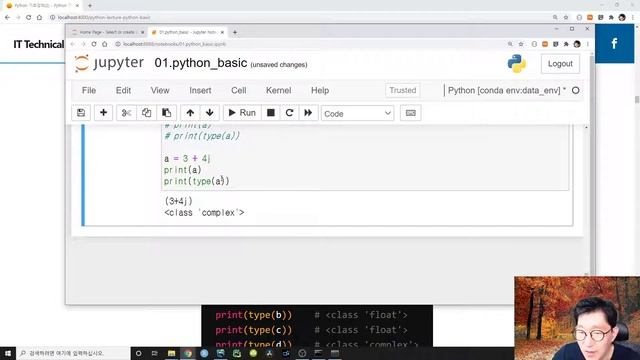Open the Chrome profile avatar in Jupyter window
This screenshot has height=360, width=640.
577,44
